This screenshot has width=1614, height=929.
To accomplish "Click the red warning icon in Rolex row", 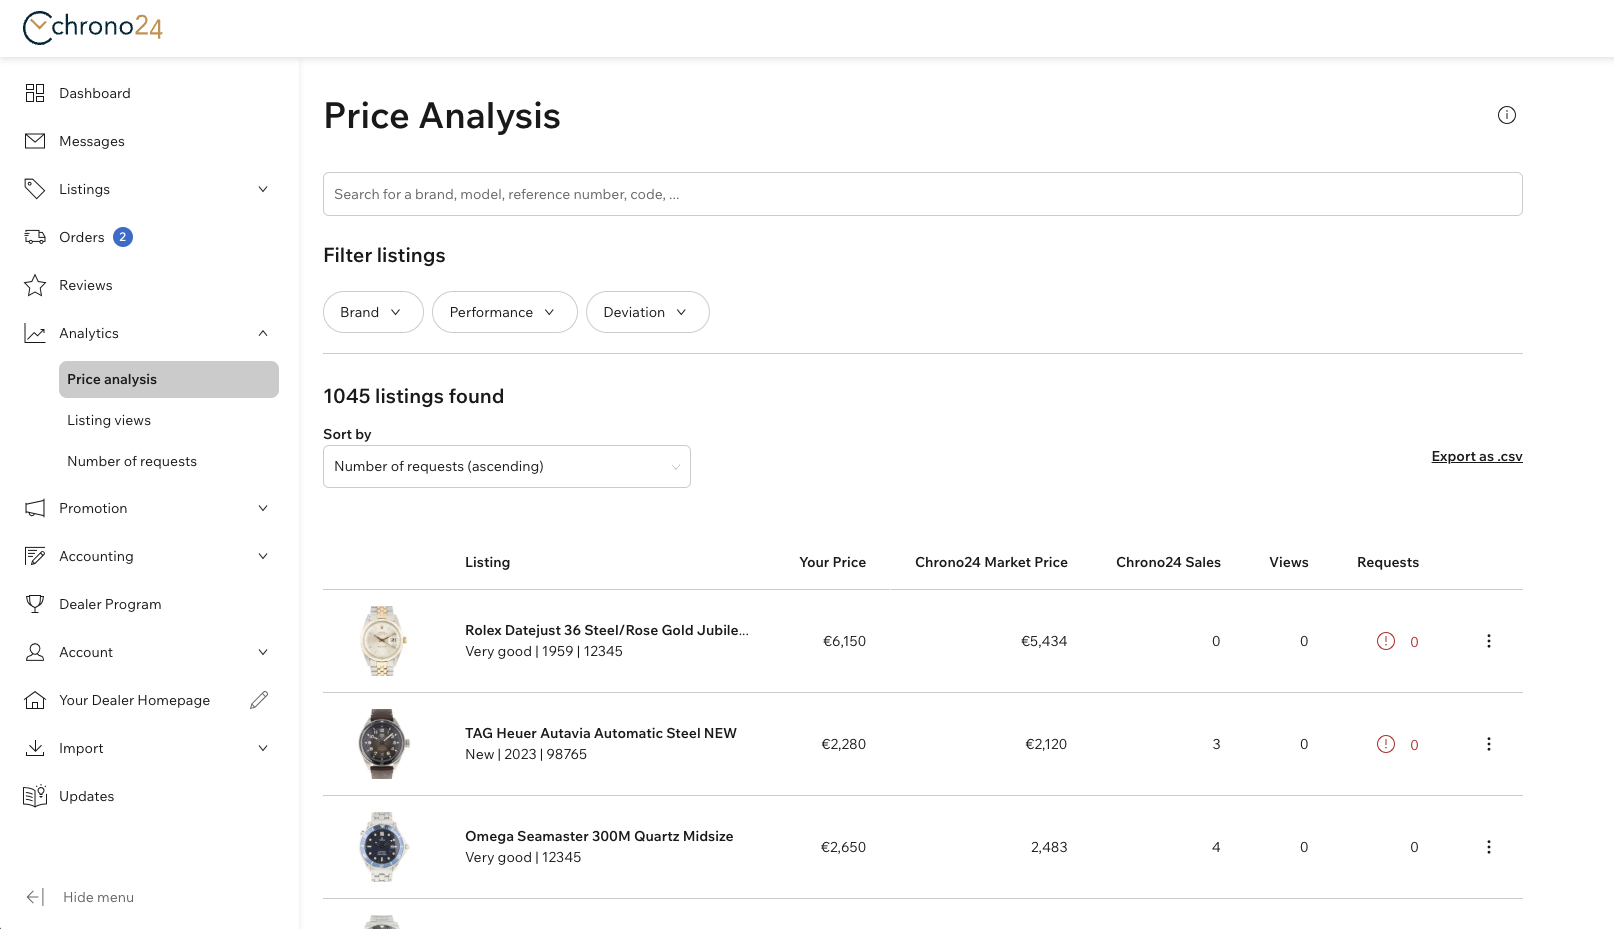I will click(x=1386, y=641).
